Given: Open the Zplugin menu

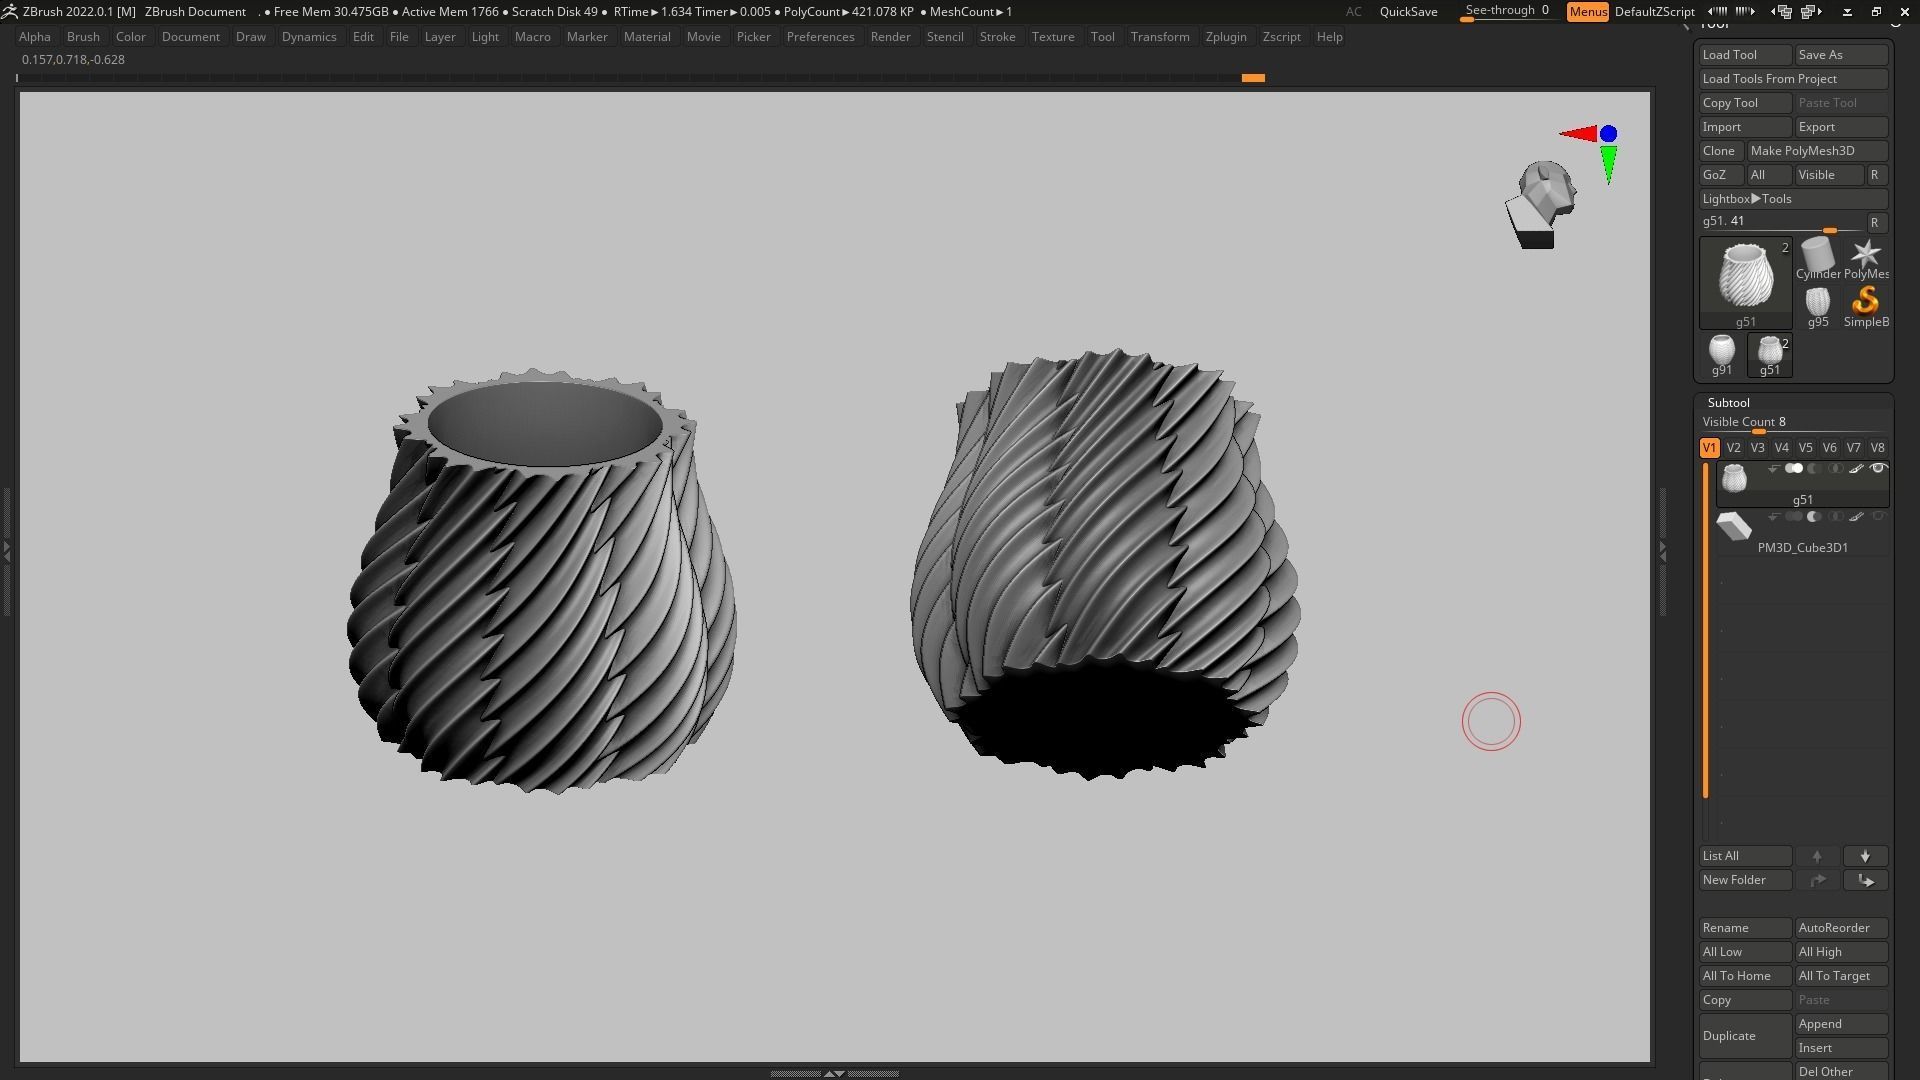Looking at the screenshot, I should pyautogui.click(x=1226, y=37).
